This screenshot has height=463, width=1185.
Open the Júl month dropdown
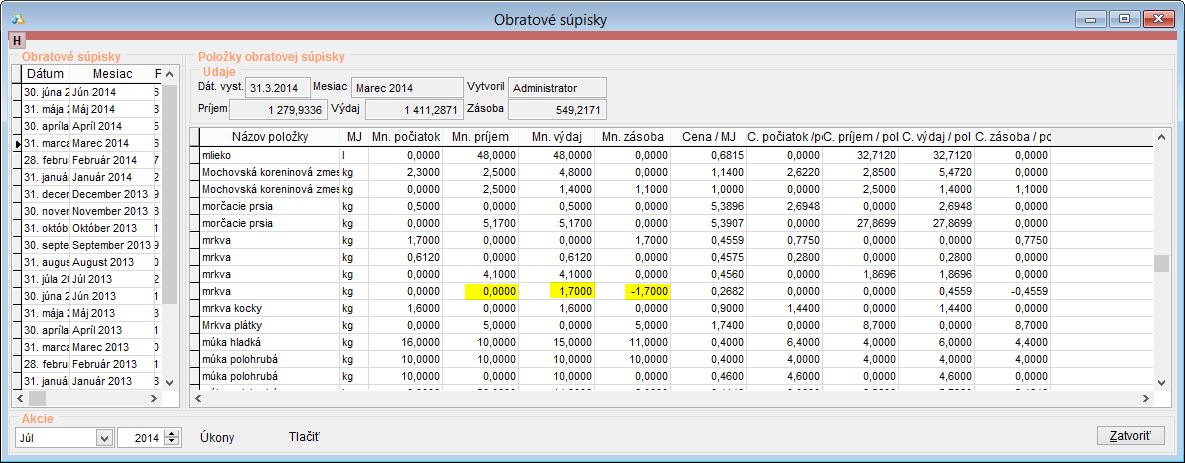pyautogui.click(x=104, y=437)
